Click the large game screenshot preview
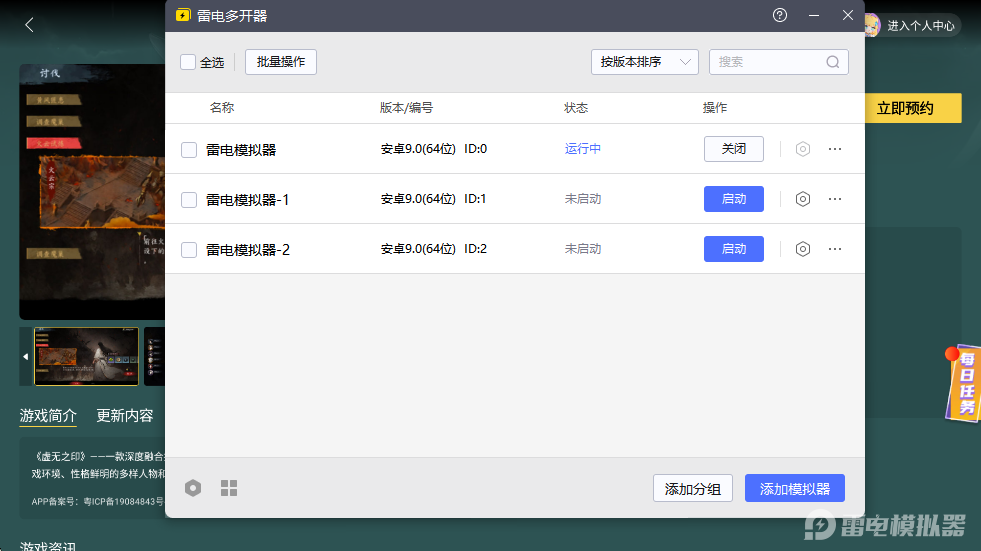The height and width of the screenshot is (551, 981). (x=92, y=192)
